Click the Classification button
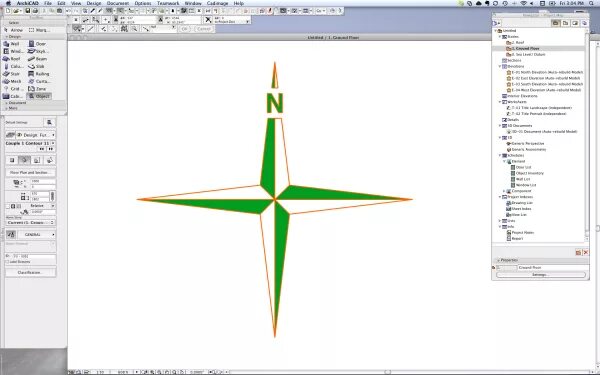The height and width of the screenshot is (375, 600). (x=31, y=272)
